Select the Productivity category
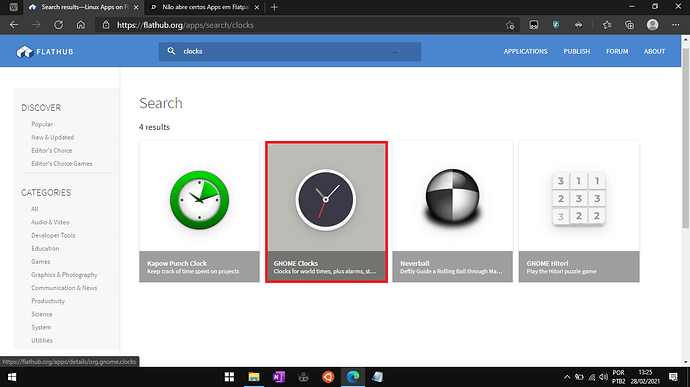 (48, 301)
